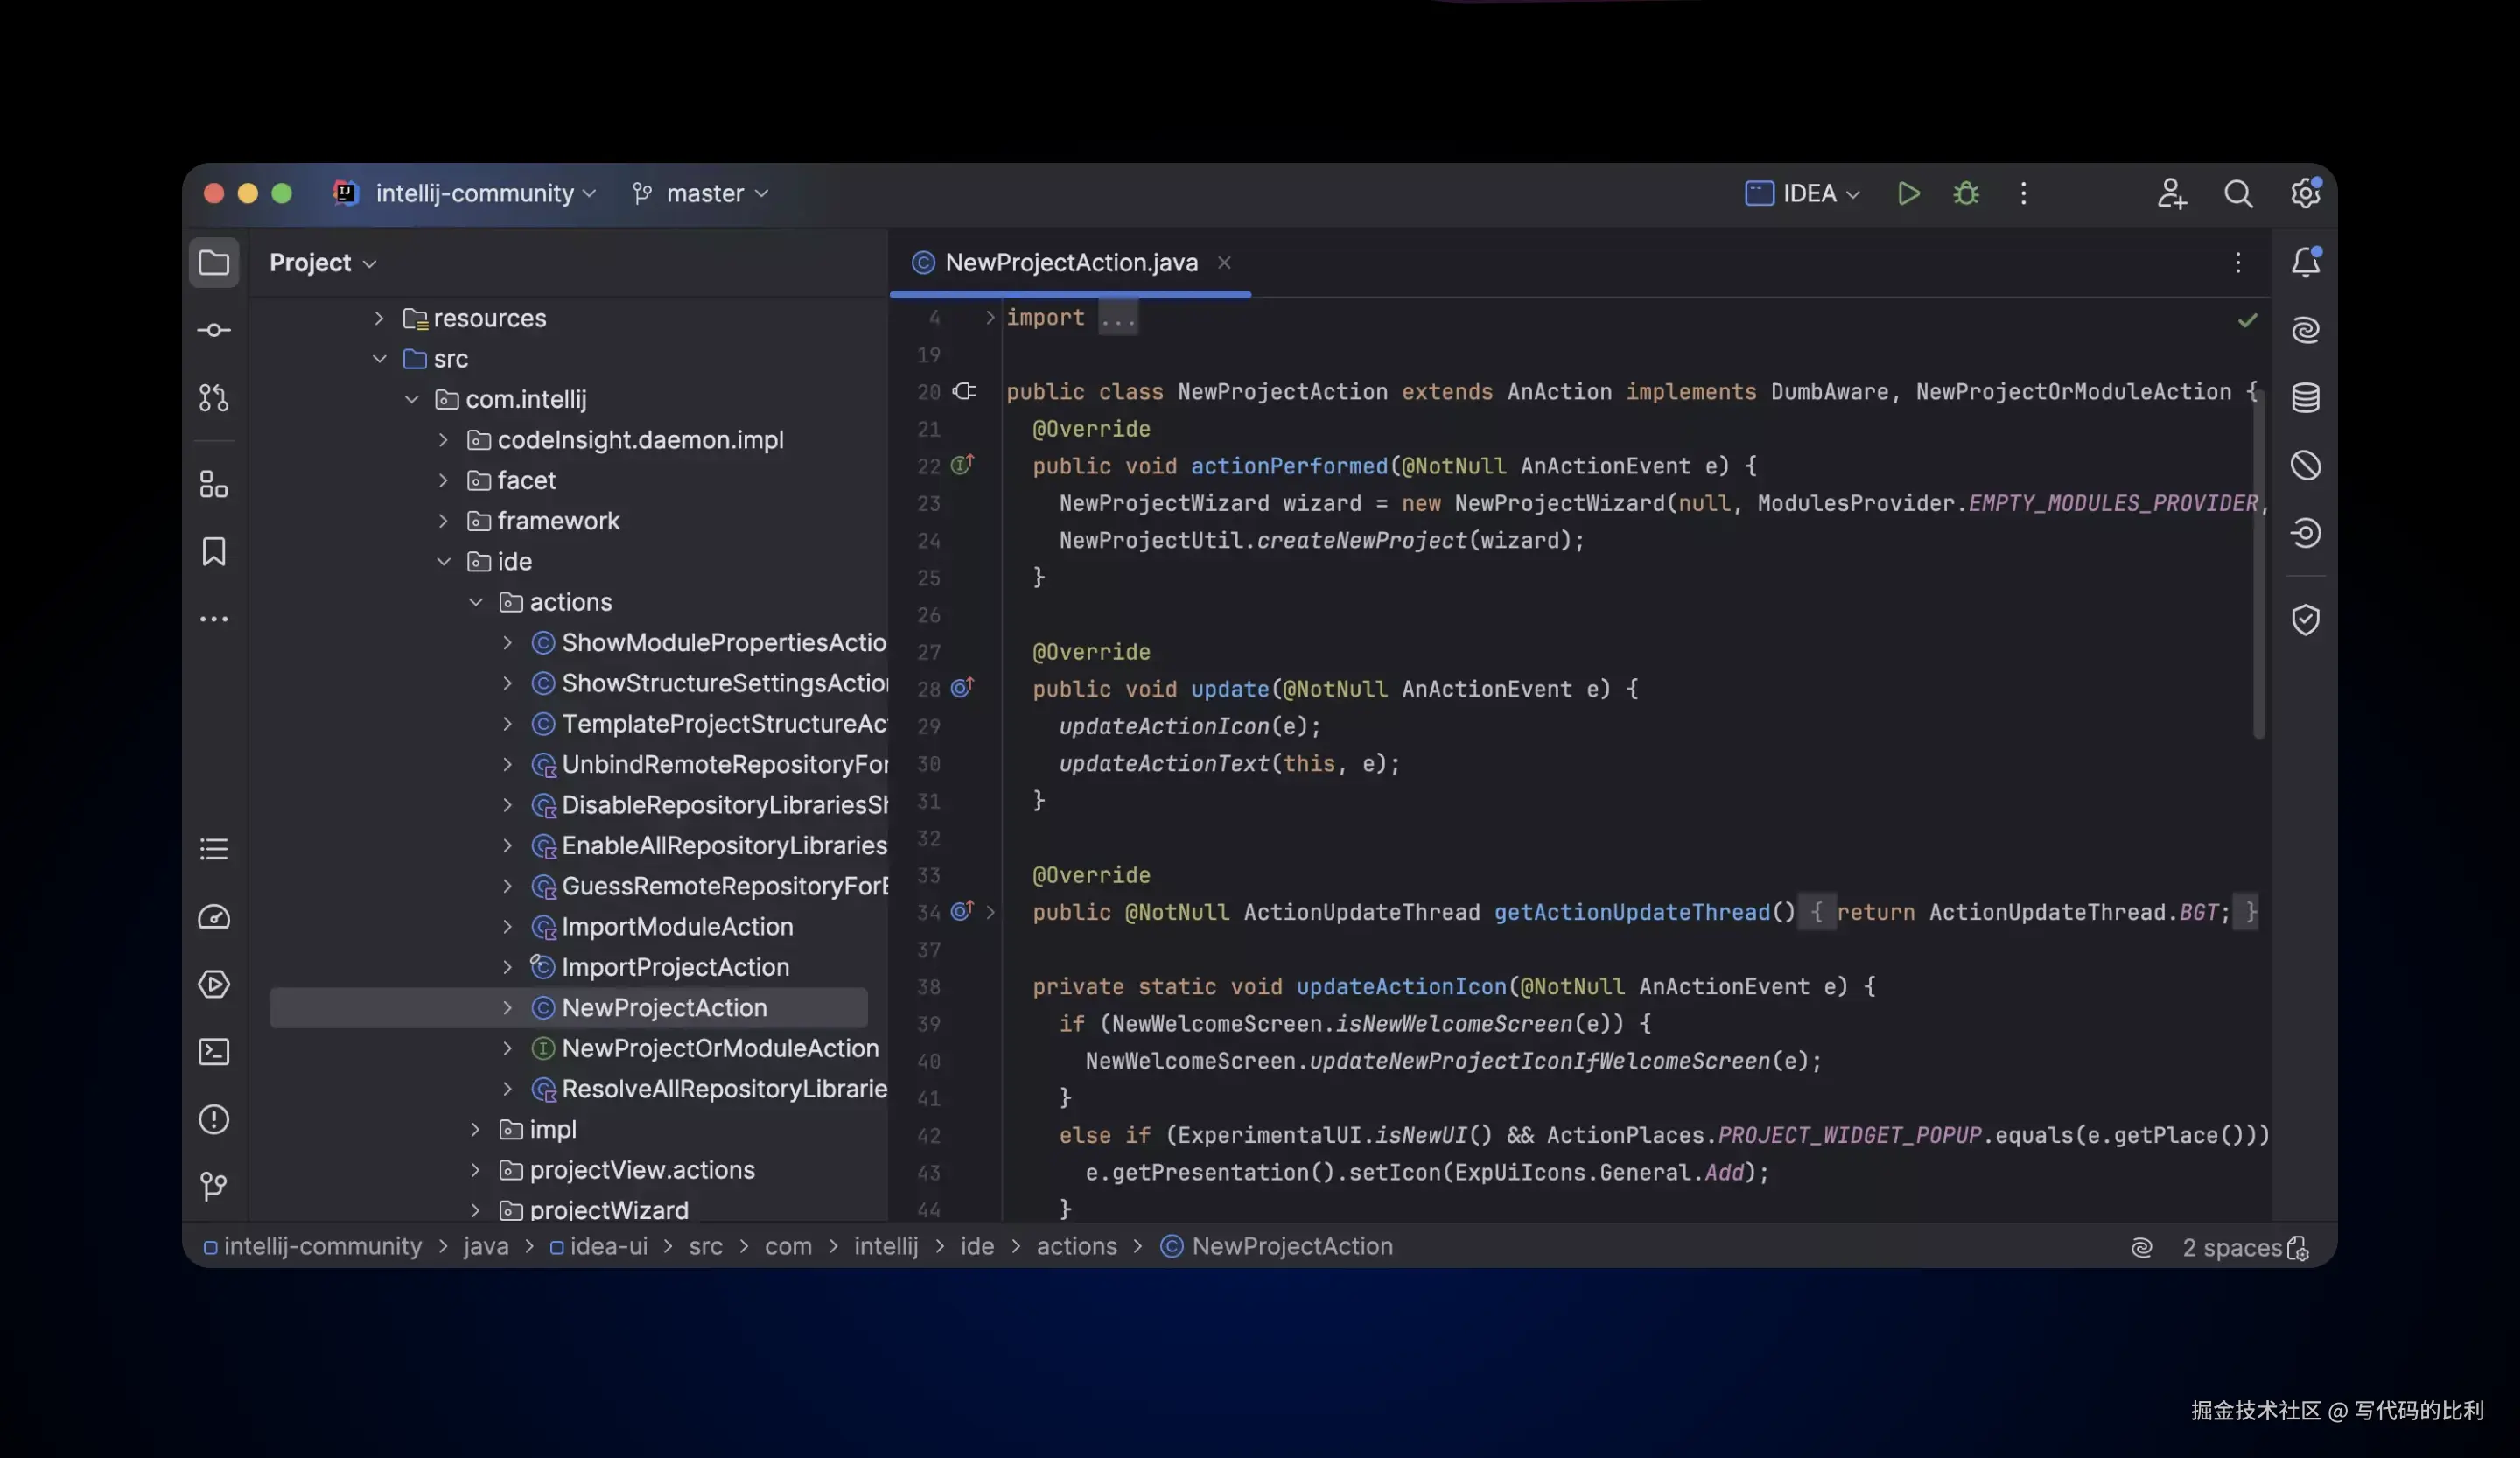Screen dimensions: 2520x1458
Task: Expand the resources folder
Action: pos(379,318)
